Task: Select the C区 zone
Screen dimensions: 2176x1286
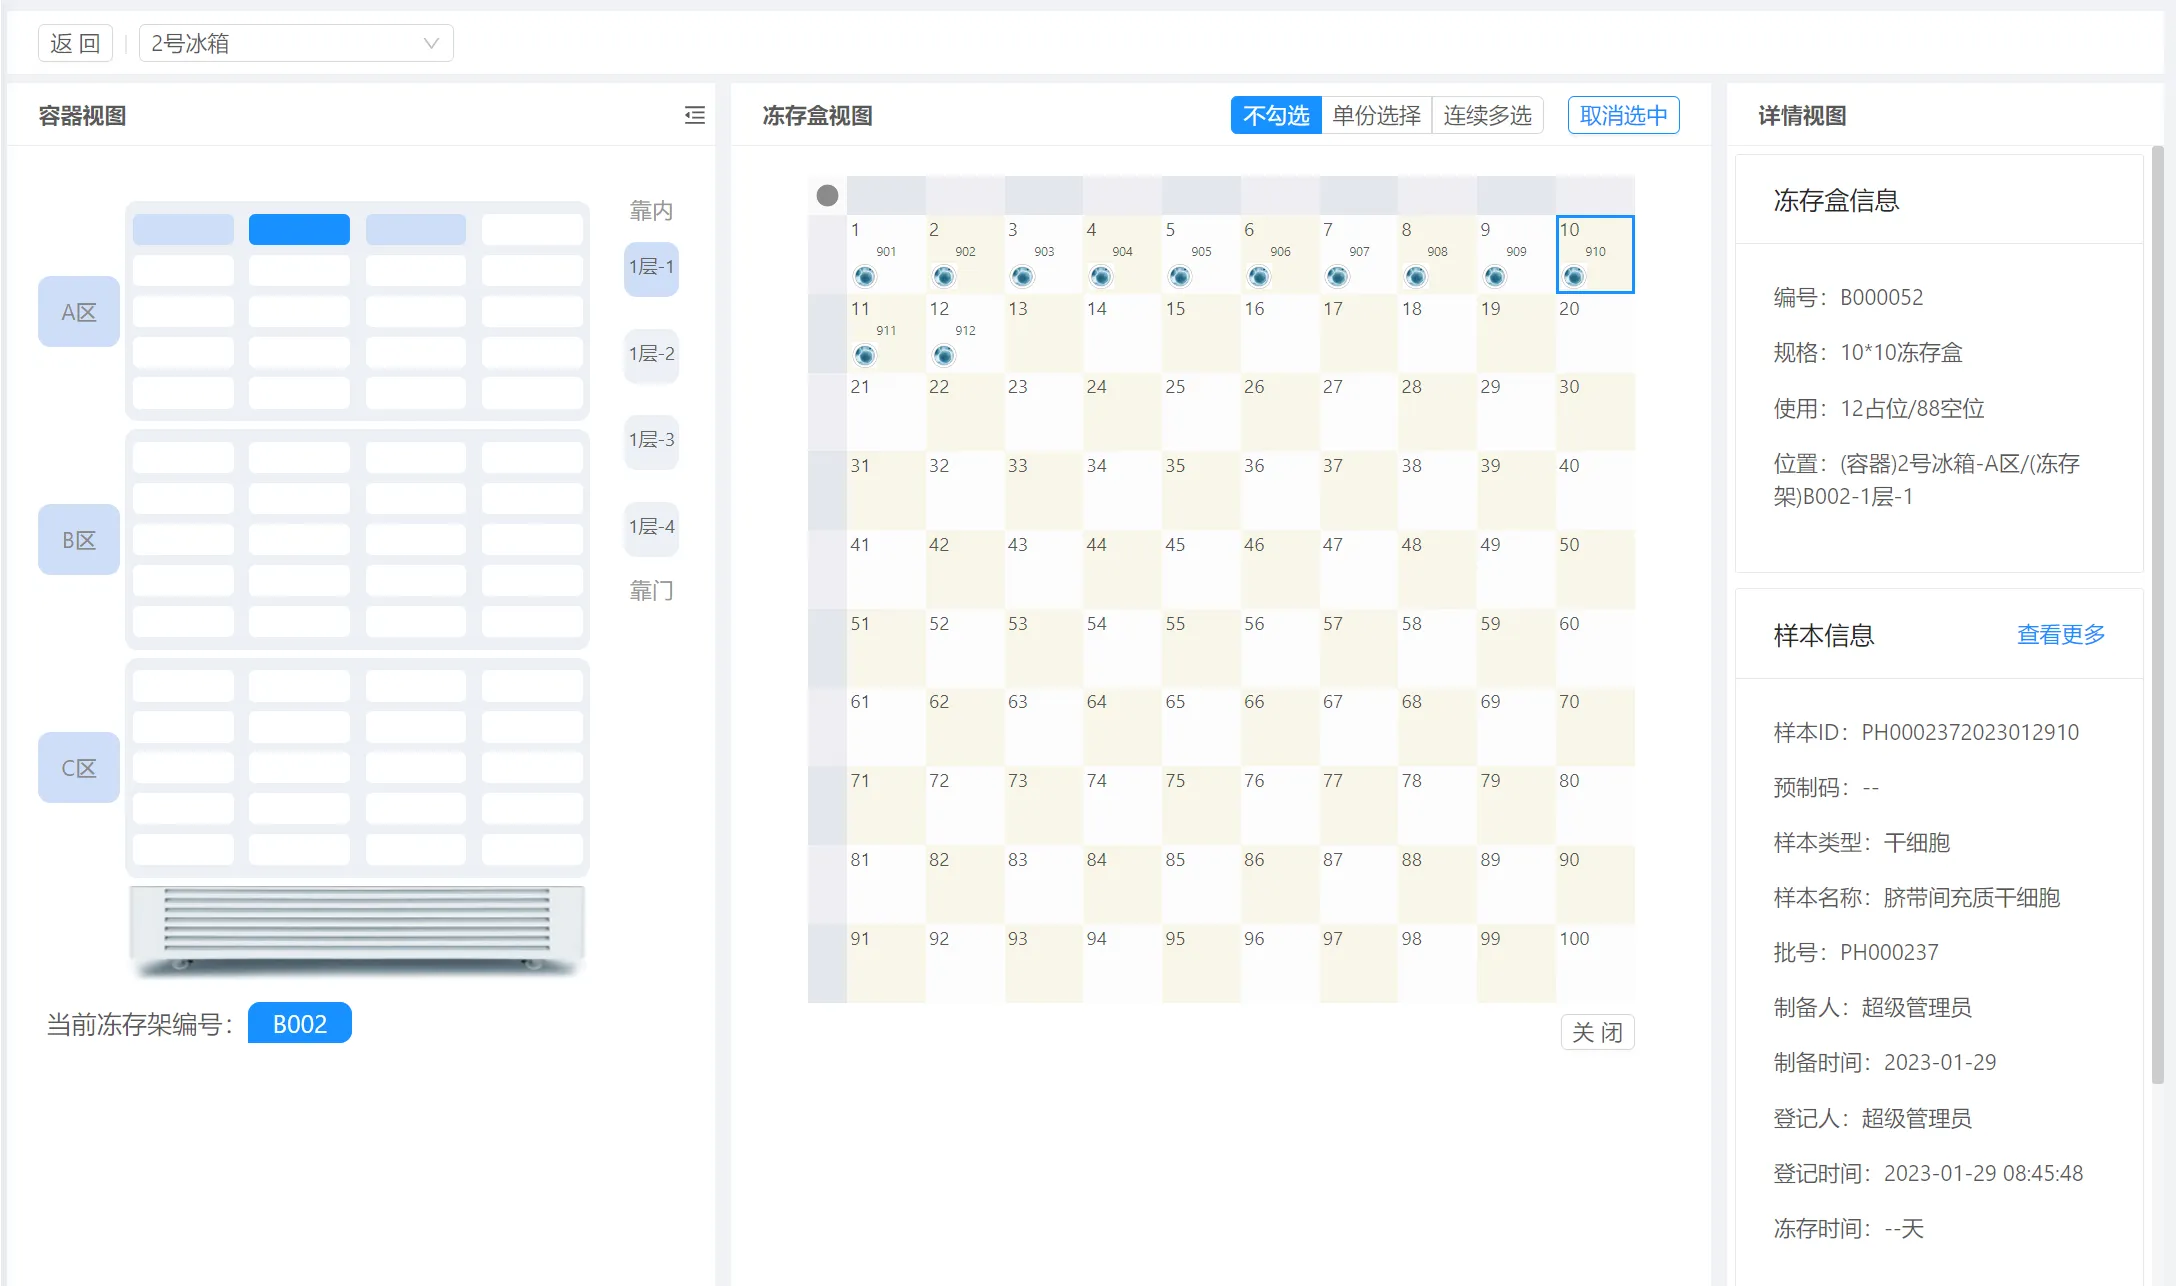Action: pyautogui.click(x=79, y=768)
